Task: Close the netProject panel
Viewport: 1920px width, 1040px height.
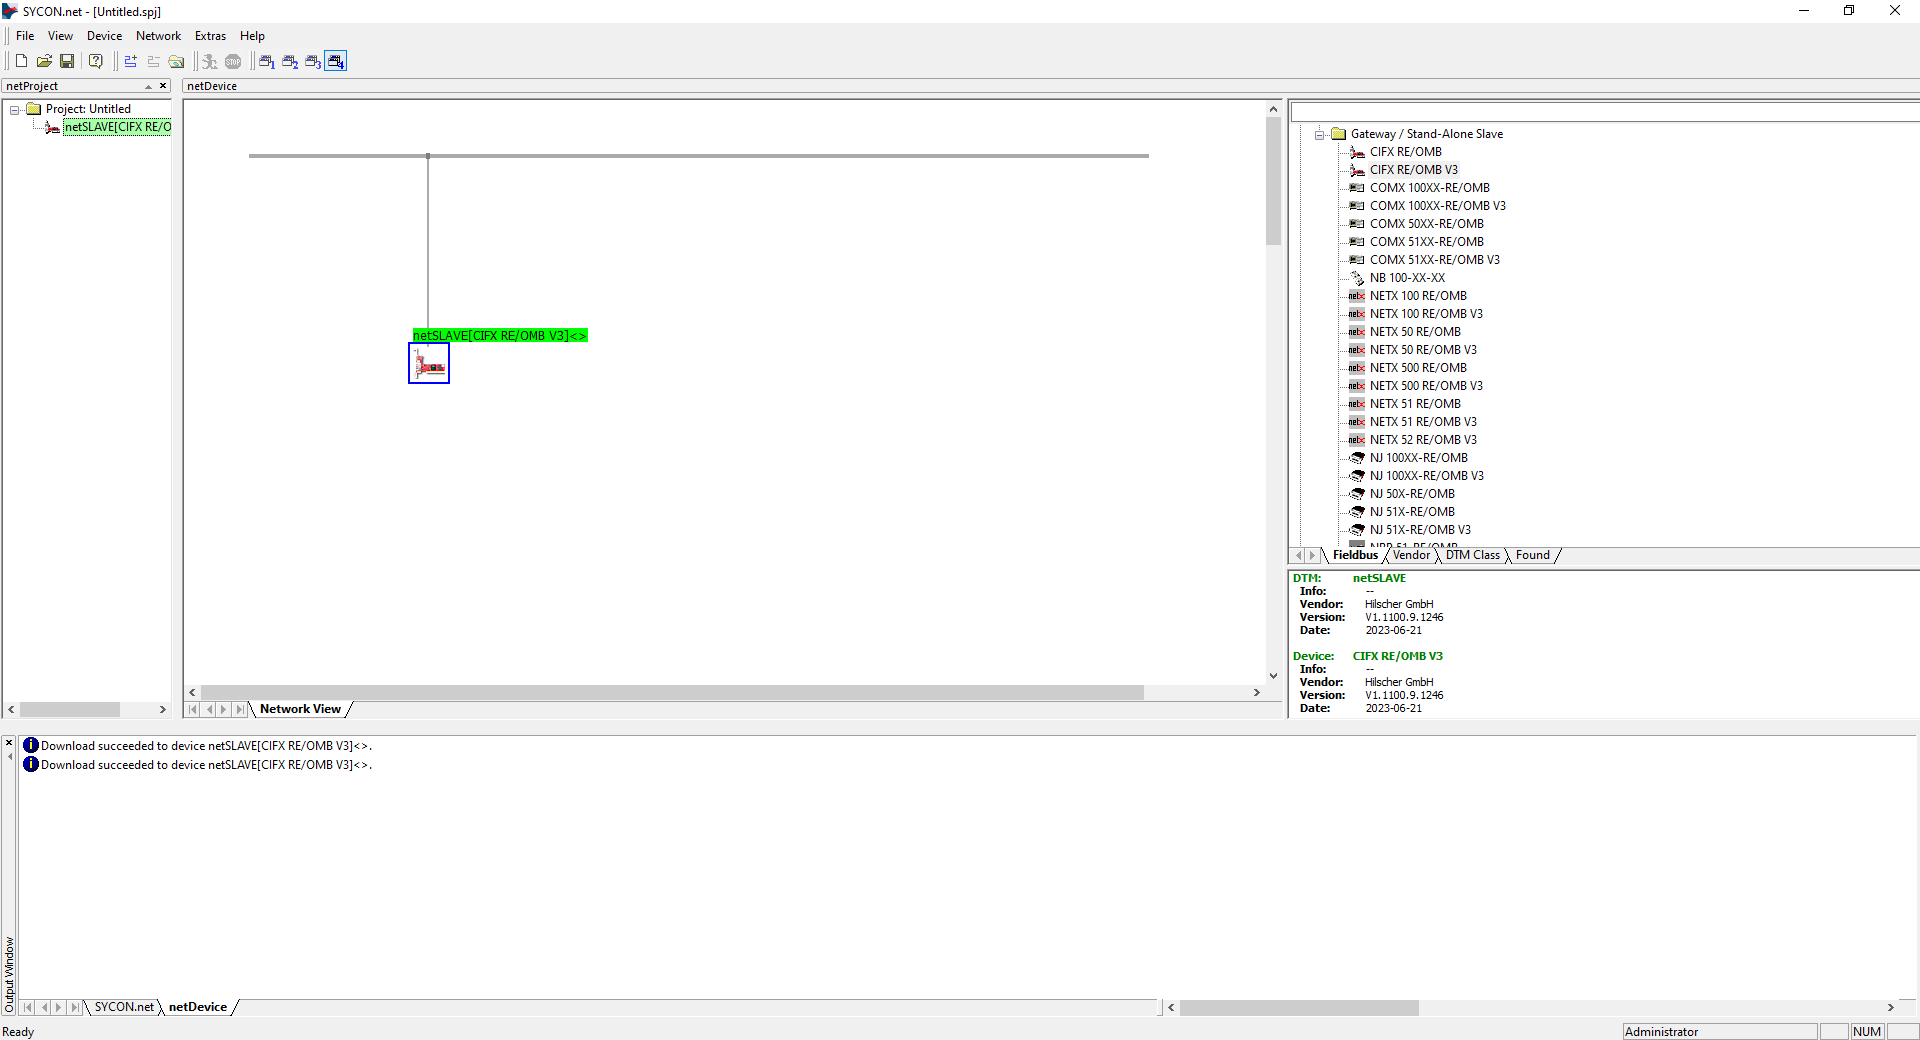Action: 163,86
